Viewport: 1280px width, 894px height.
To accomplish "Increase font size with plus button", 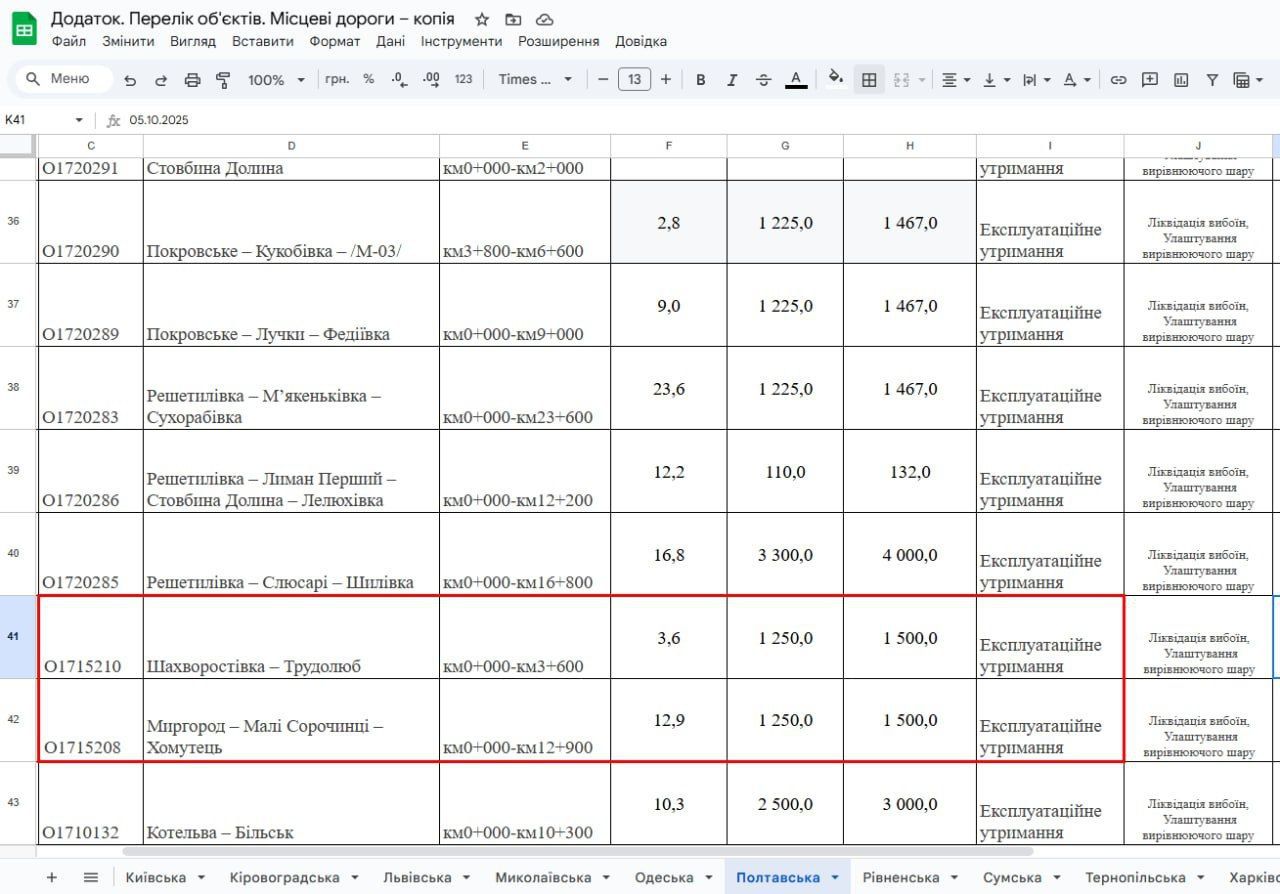I will 666,80.
